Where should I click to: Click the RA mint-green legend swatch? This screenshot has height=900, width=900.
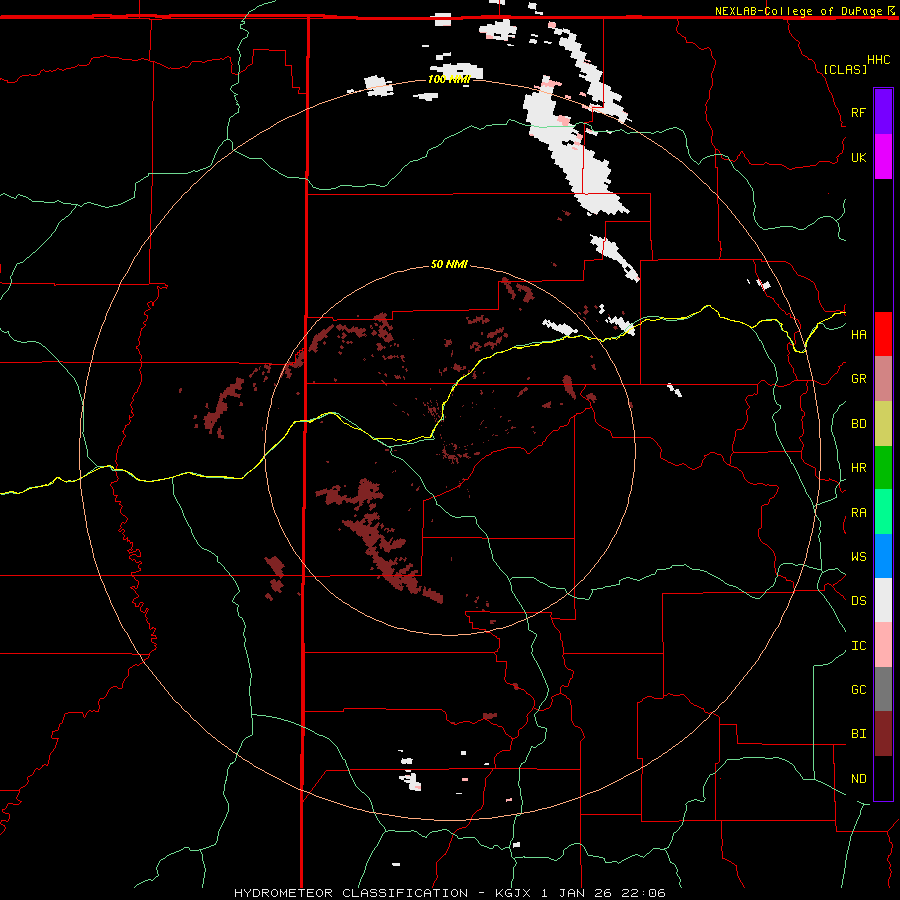click(883, 511)
